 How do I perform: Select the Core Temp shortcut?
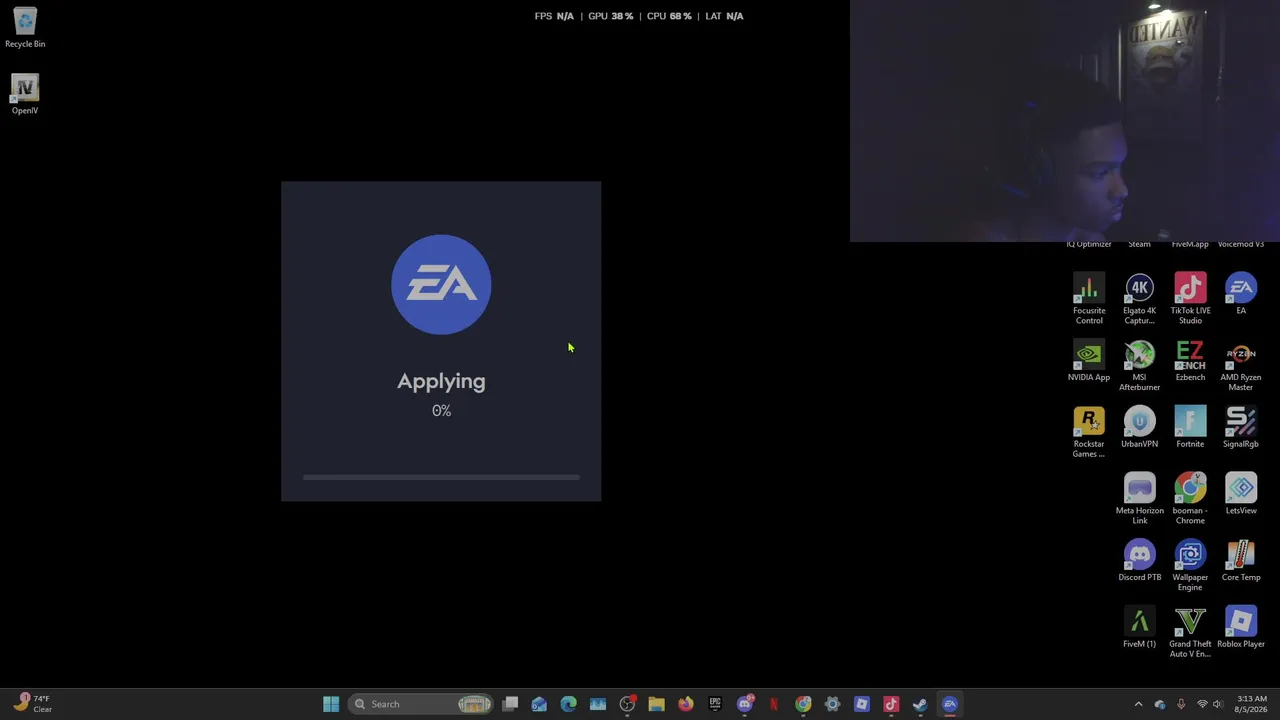[x=1241, y=562]
